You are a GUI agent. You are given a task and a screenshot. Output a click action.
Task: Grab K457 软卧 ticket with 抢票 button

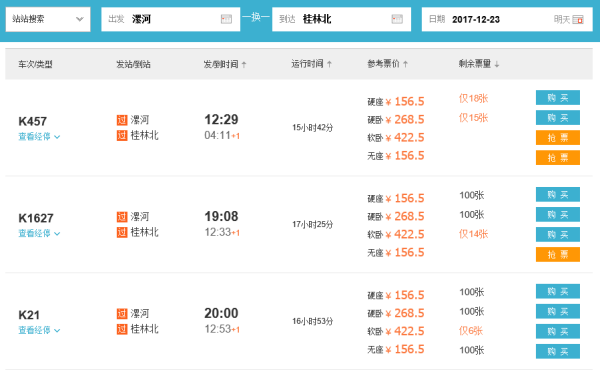tap(558, 138)
